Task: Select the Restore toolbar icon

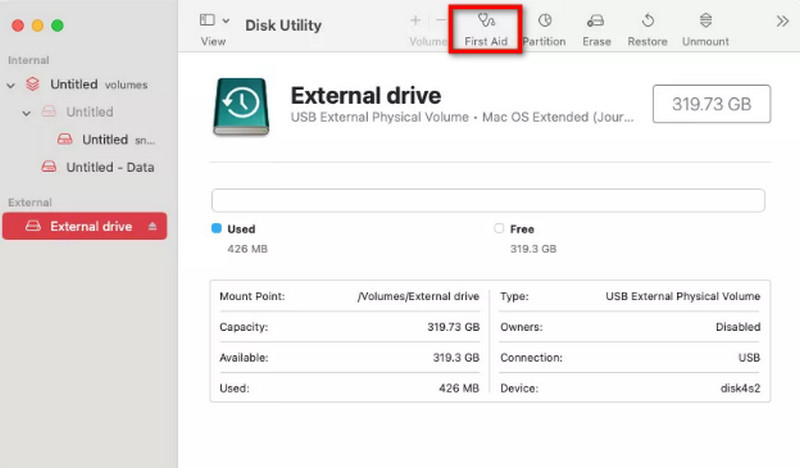Action: click(x=647, y=28)
